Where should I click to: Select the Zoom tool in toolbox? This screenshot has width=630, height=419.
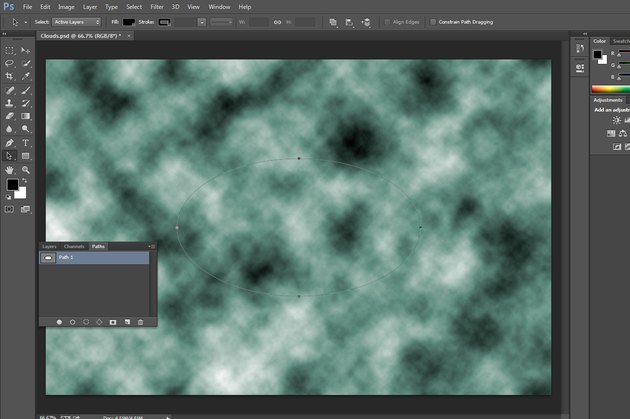(x=25, y=170)
